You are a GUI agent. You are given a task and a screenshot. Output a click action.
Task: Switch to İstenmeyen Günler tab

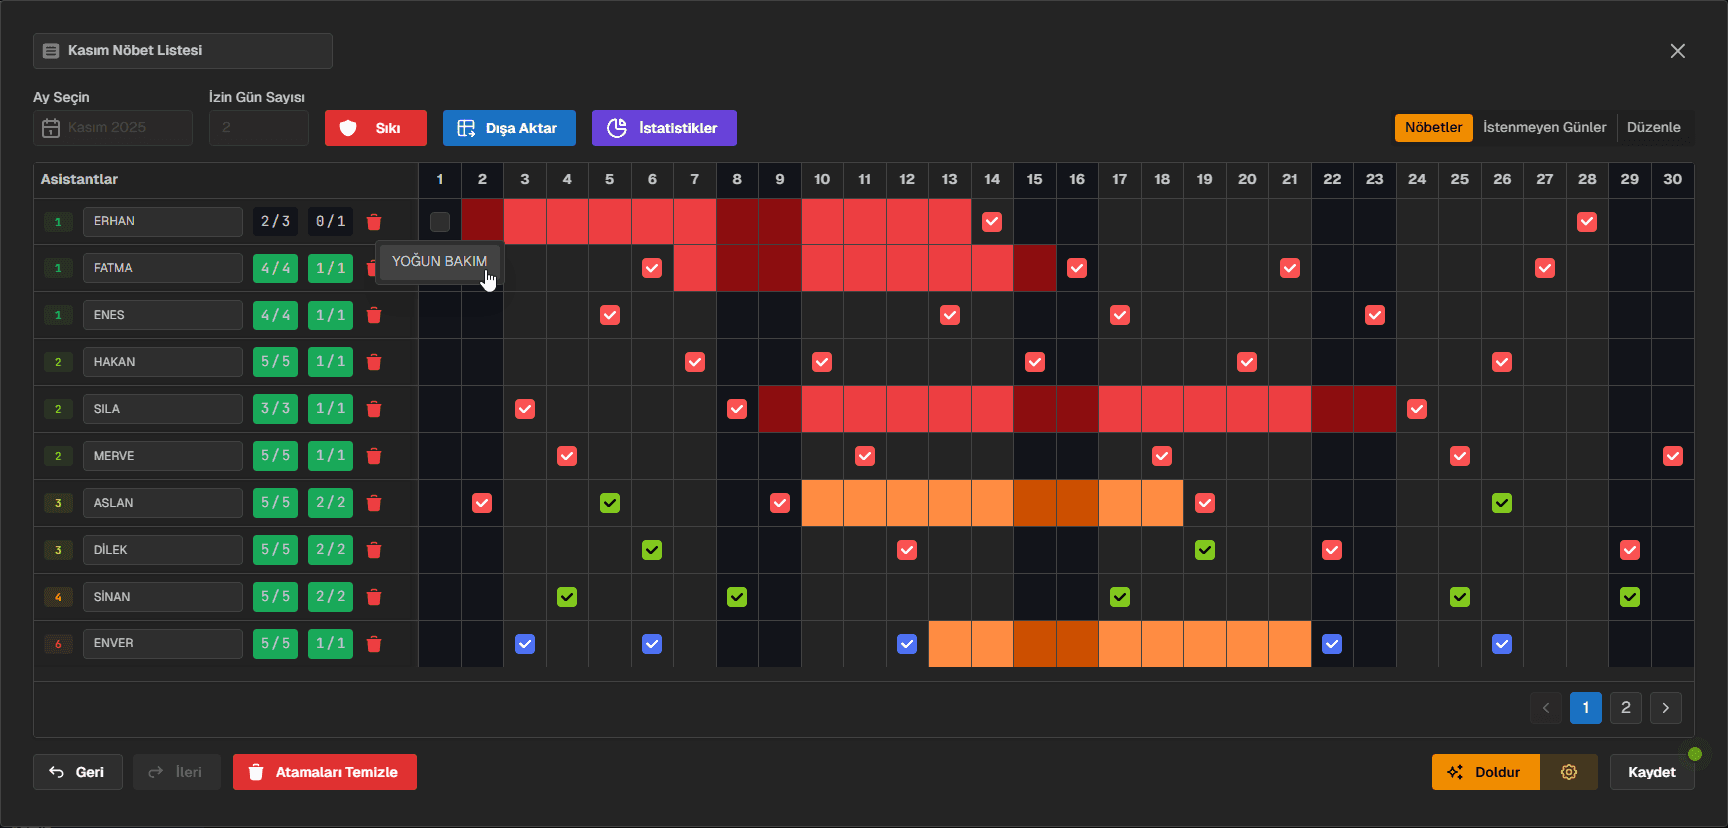tap(1544, 127)
